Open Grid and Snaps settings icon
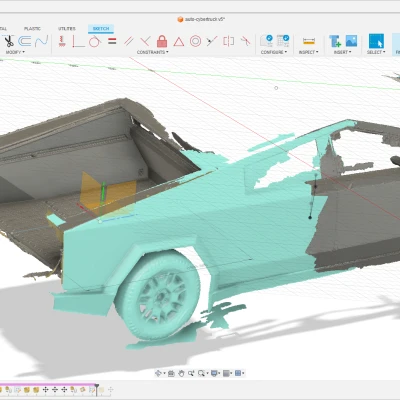 point(226,373)
